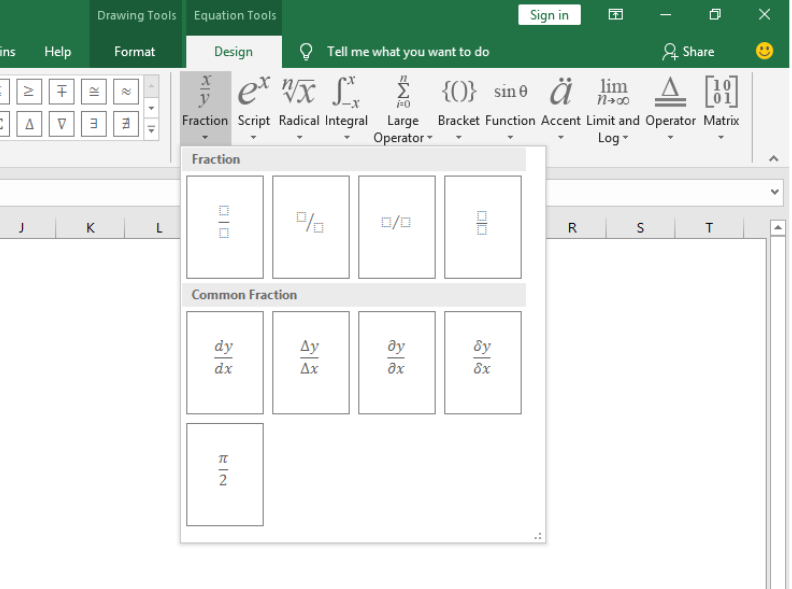Switch to the Format tab
Viewport: 792px width, 589px height.
coord(134,52)
